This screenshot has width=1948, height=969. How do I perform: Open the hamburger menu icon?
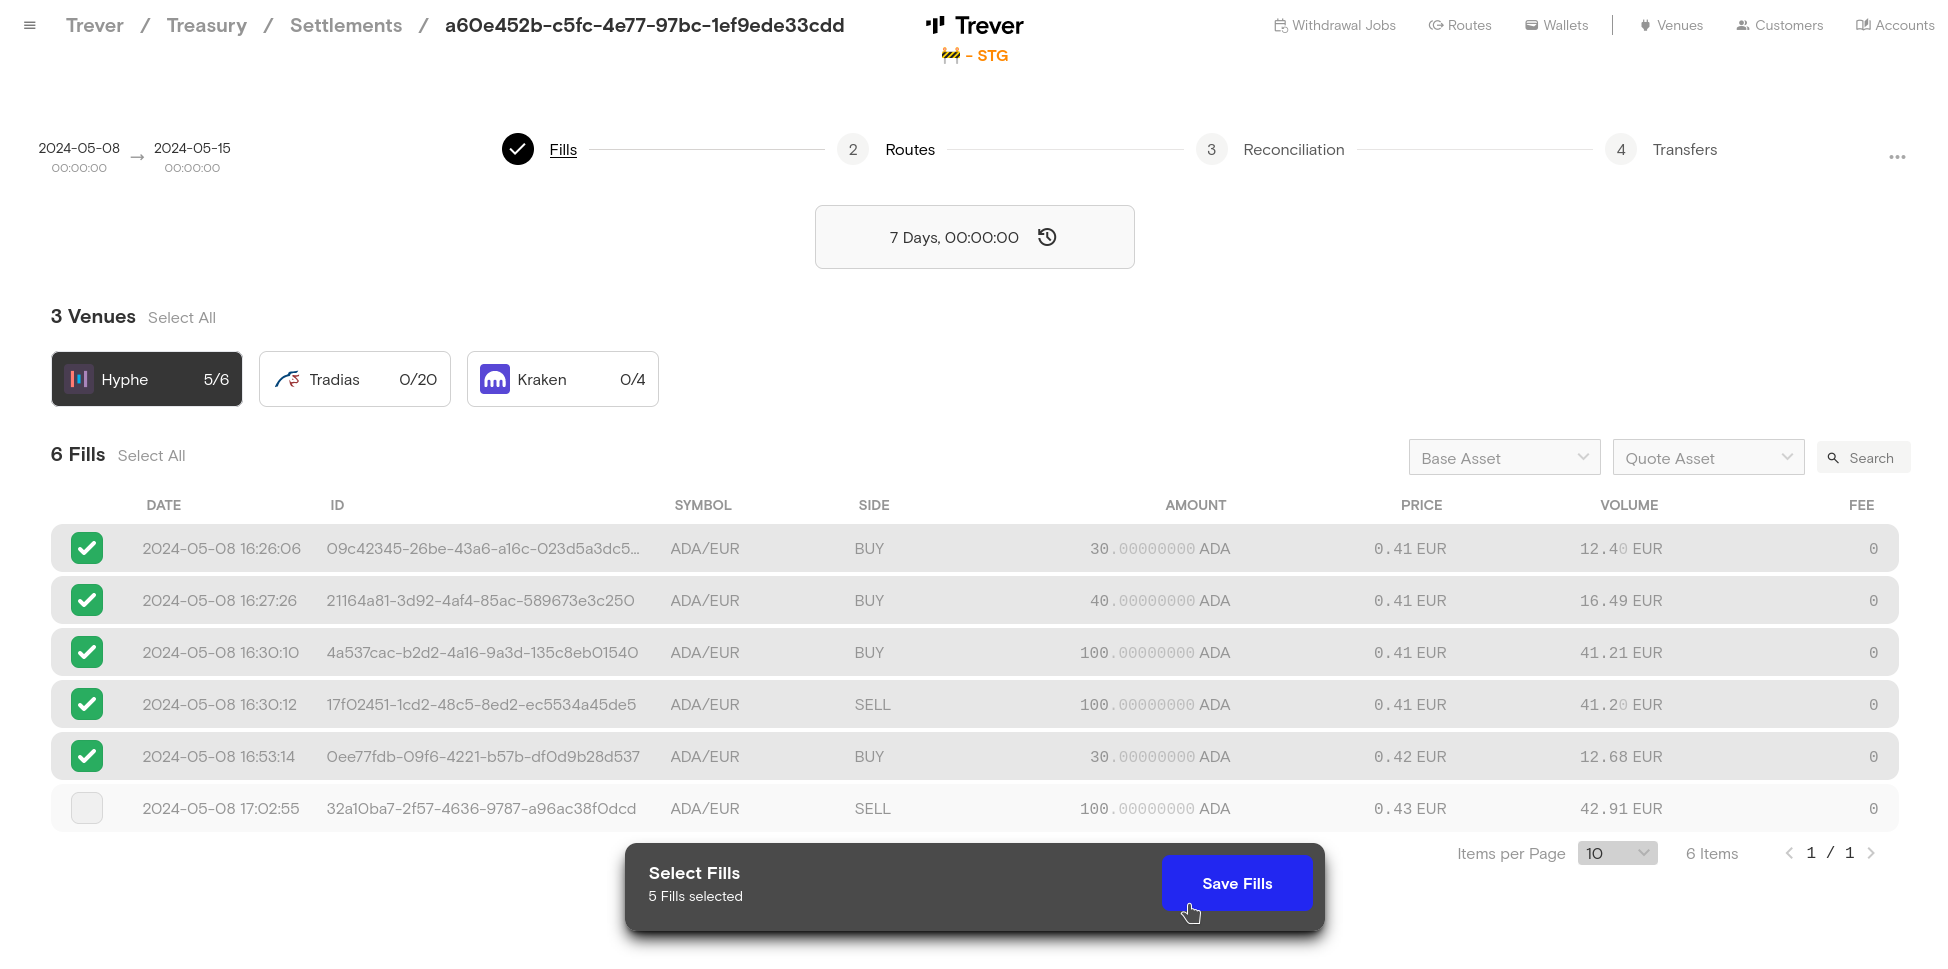coord(30,26)
